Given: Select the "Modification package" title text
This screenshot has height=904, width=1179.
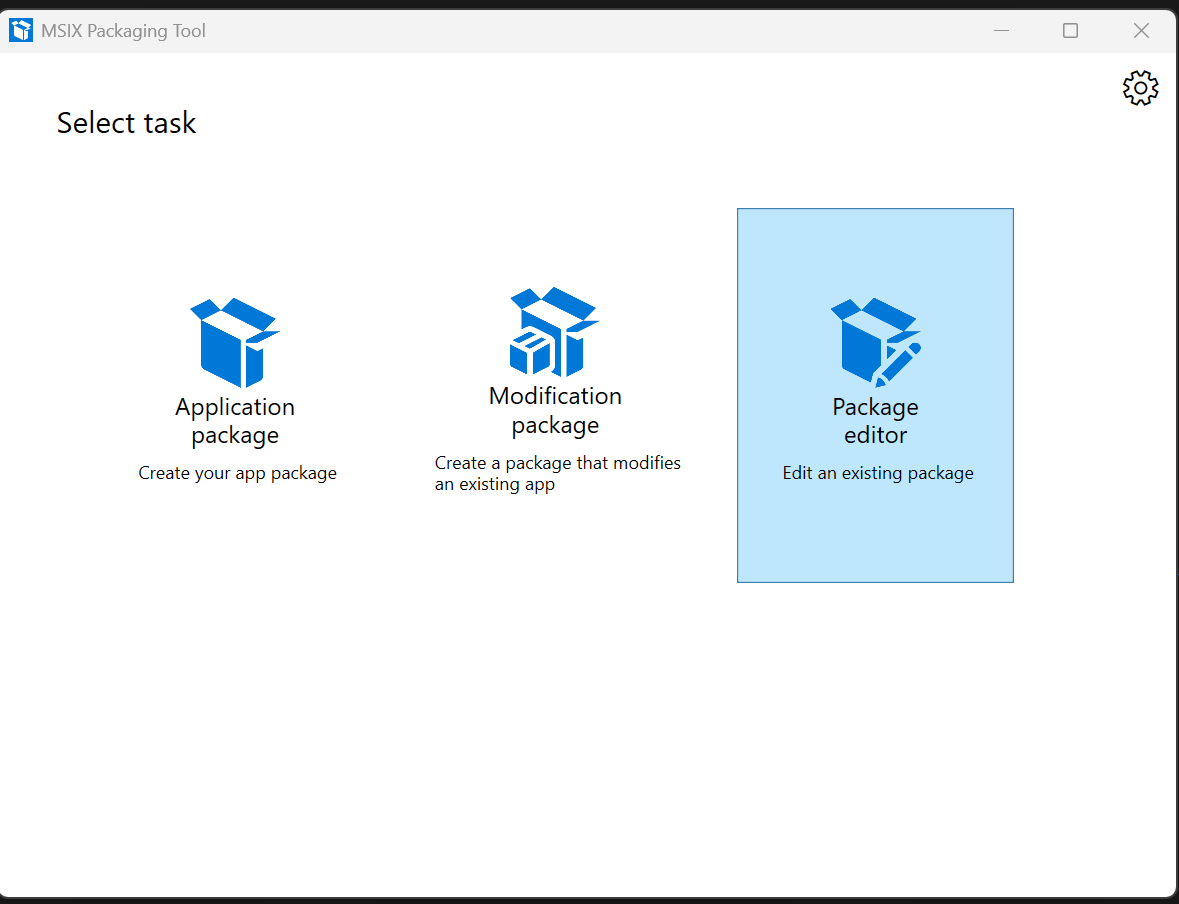Looking at the screenshot, I should coord(556,410).
